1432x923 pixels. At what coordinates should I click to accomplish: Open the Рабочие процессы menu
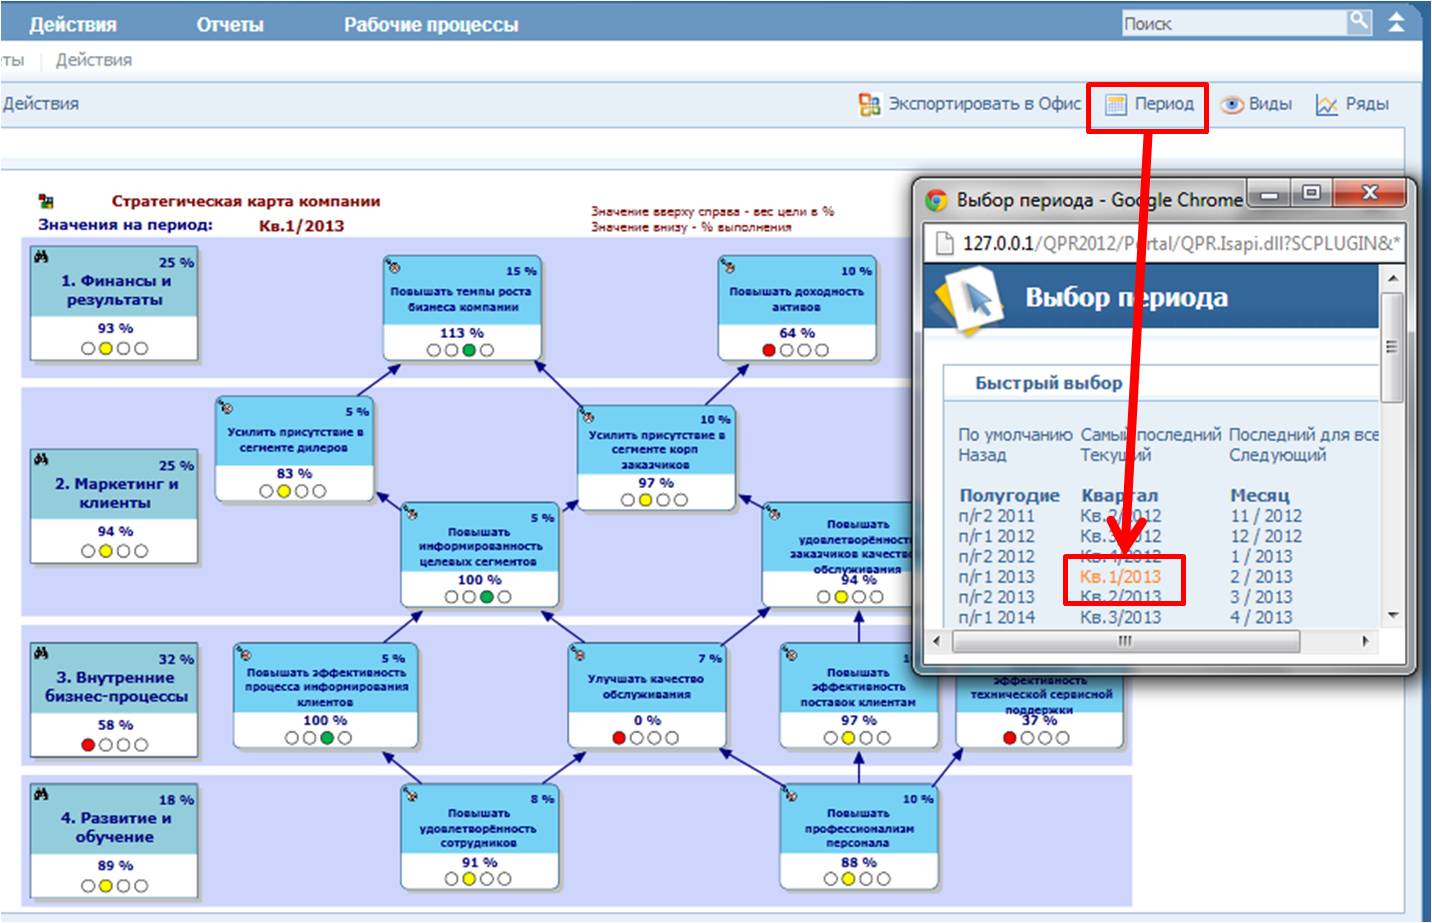pos(431,25)
